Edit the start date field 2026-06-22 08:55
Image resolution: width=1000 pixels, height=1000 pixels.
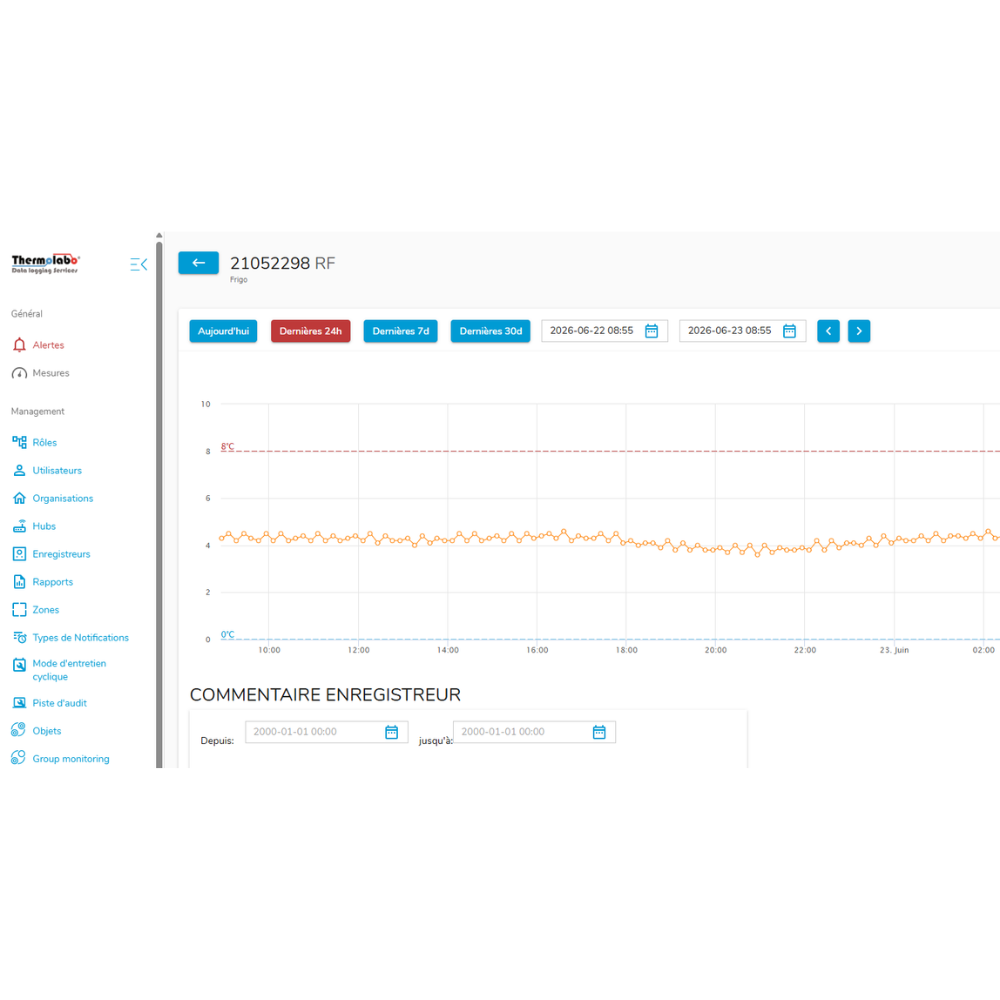[605, 331]
